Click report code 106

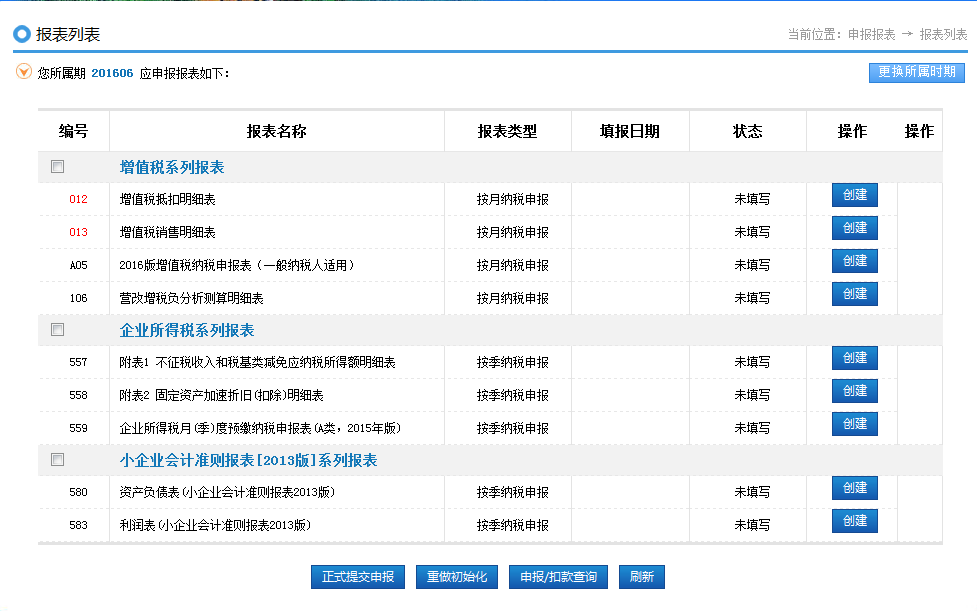(x=79, y=298)
